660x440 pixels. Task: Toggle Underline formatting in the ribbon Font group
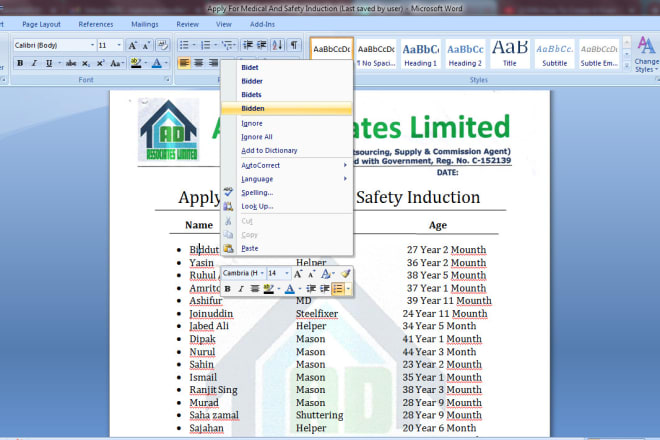tap(49, 63)
